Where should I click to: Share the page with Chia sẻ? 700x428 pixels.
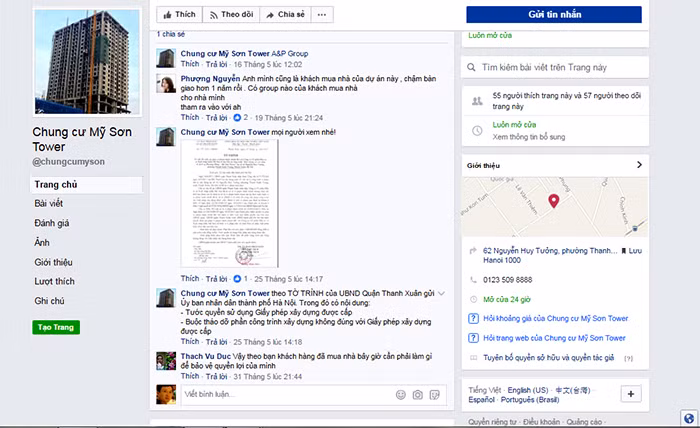pyautogui.click(x=286, y=15)
